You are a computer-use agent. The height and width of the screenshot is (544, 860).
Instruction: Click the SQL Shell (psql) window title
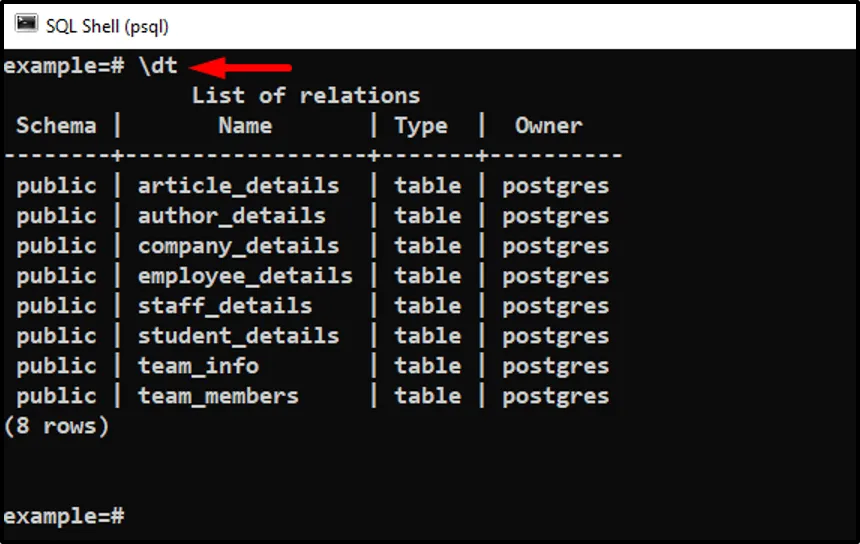[107, 24]
